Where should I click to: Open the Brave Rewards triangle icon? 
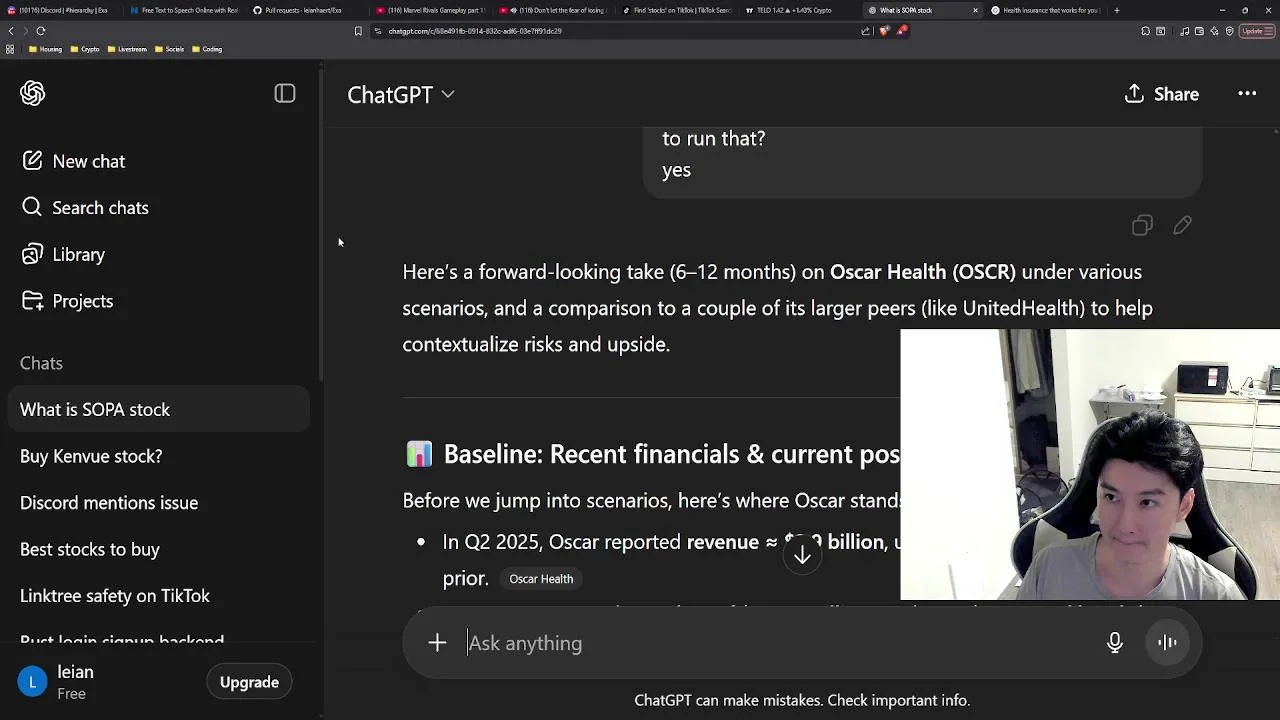(x=901, y=31)
